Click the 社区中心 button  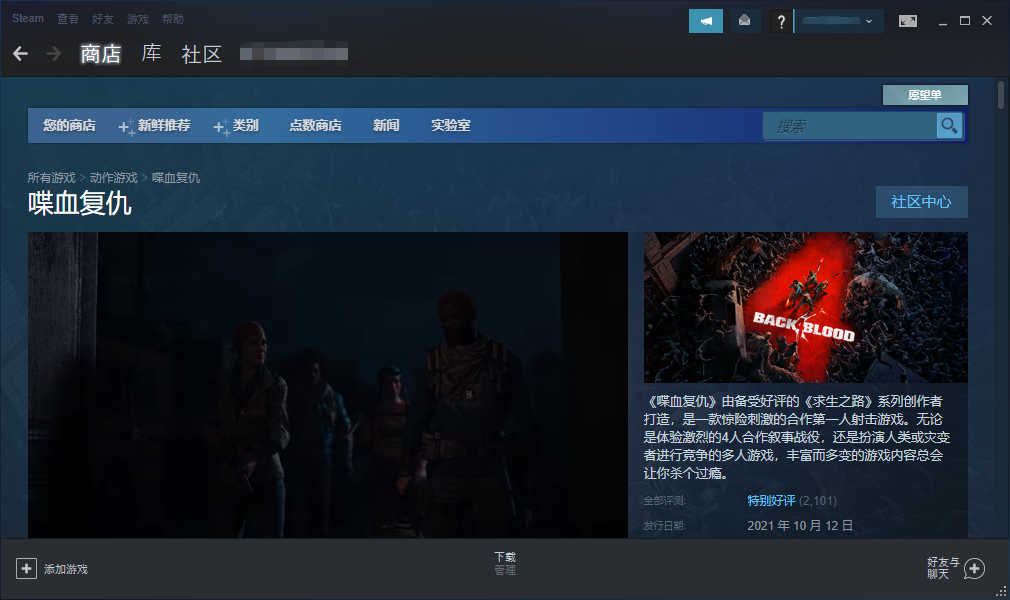(921, 202)
